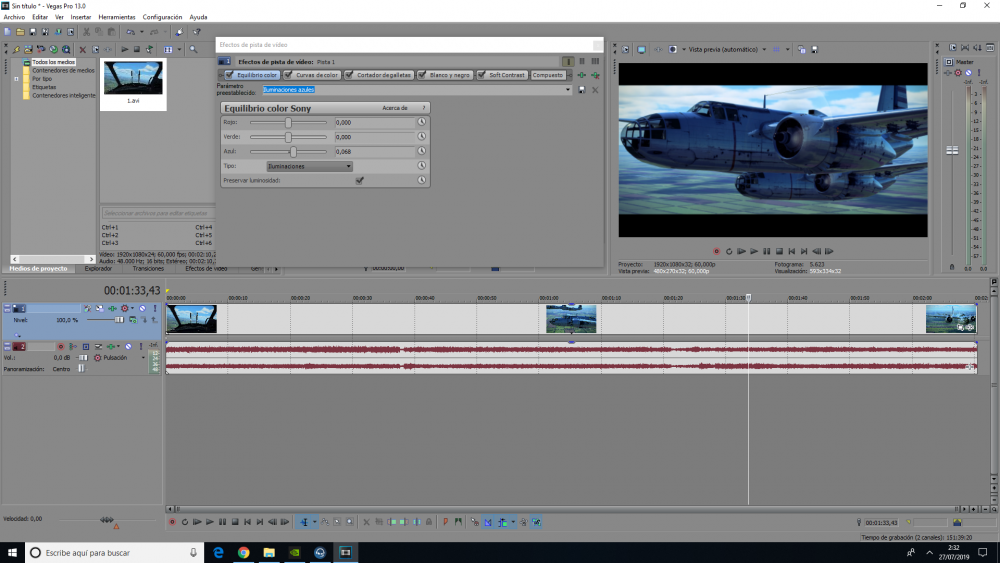
Task: Mute audio track 2
Action: point(128,347)
